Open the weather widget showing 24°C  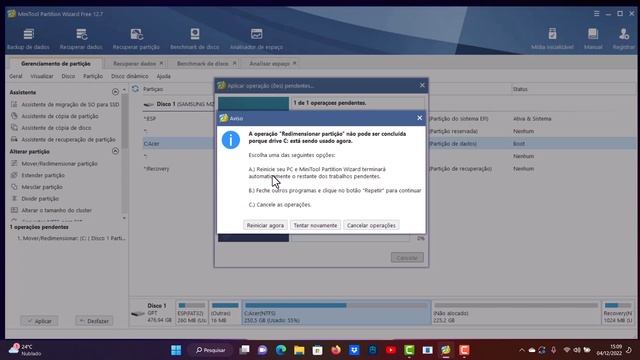[25, 350]
